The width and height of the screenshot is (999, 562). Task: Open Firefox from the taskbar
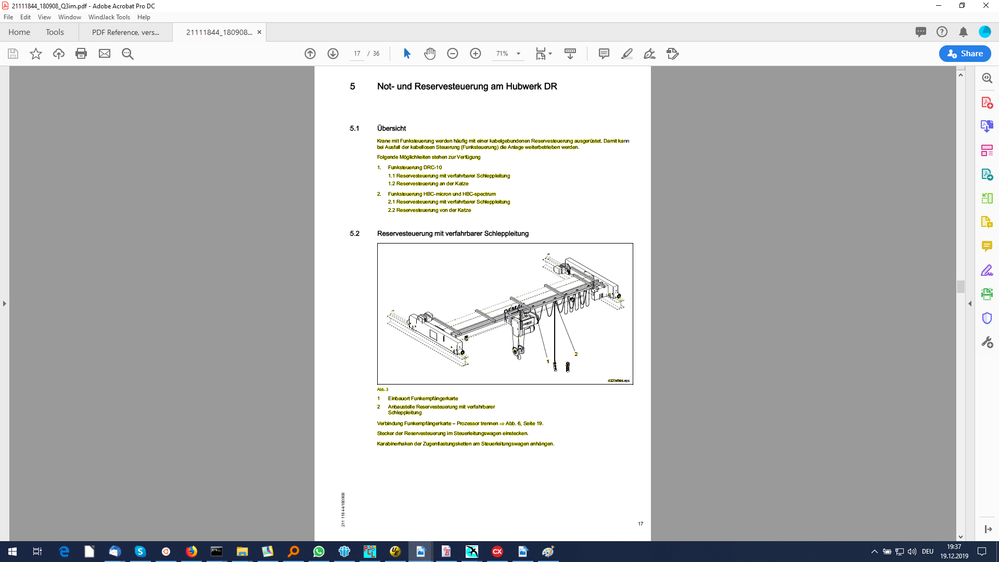click(191, 551)
